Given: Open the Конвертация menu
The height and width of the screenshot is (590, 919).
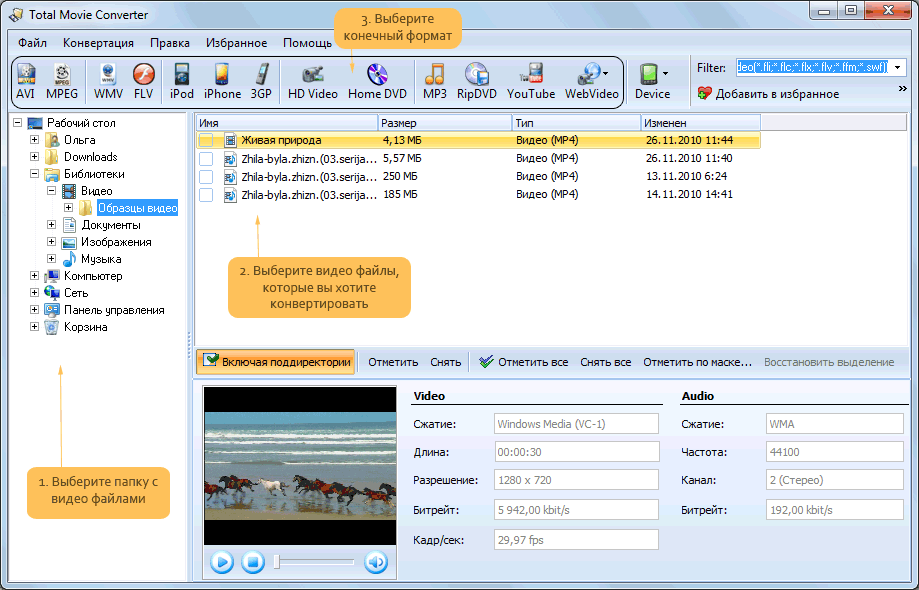Looking at the screenshot, I should click(x=98, y=43).
